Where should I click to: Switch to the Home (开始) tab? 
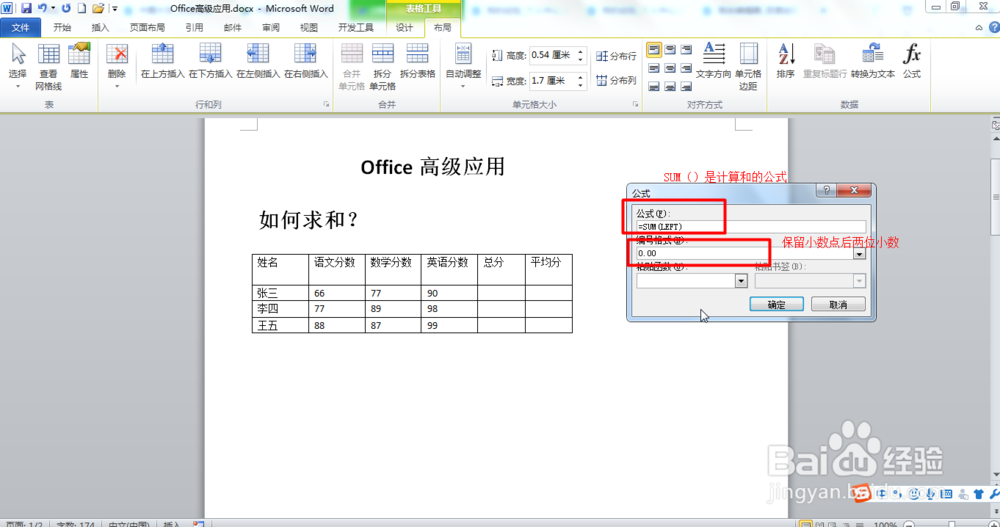[x=62, y=27]
